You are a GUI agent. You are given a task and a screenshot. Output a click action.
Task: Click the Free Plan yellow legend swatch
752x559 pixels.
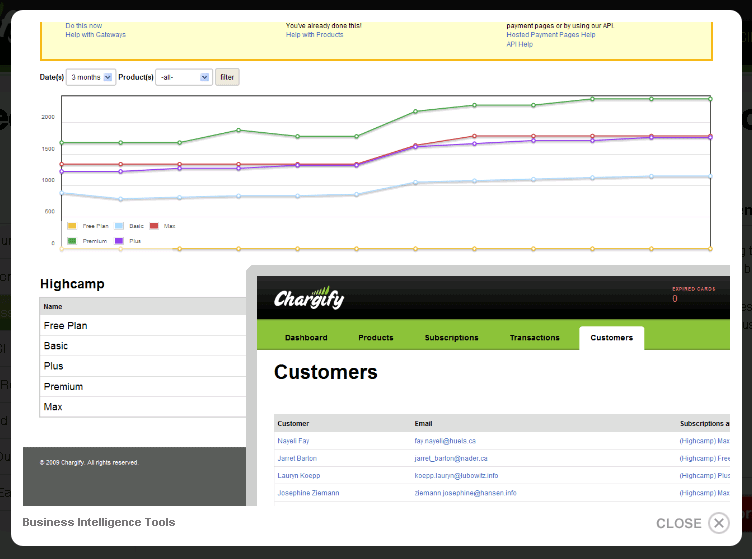[x=72, y=226]
